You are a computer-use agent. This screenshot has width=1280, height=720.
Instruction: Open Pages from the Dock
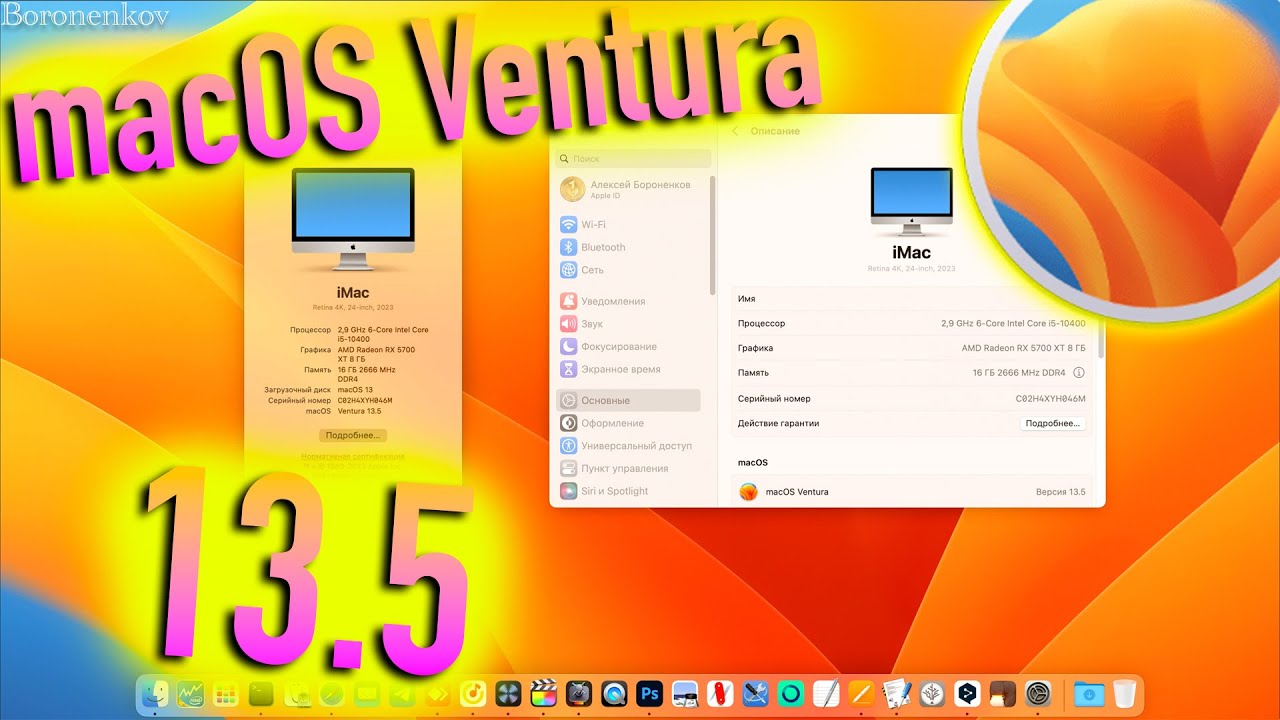coord(862,692)
